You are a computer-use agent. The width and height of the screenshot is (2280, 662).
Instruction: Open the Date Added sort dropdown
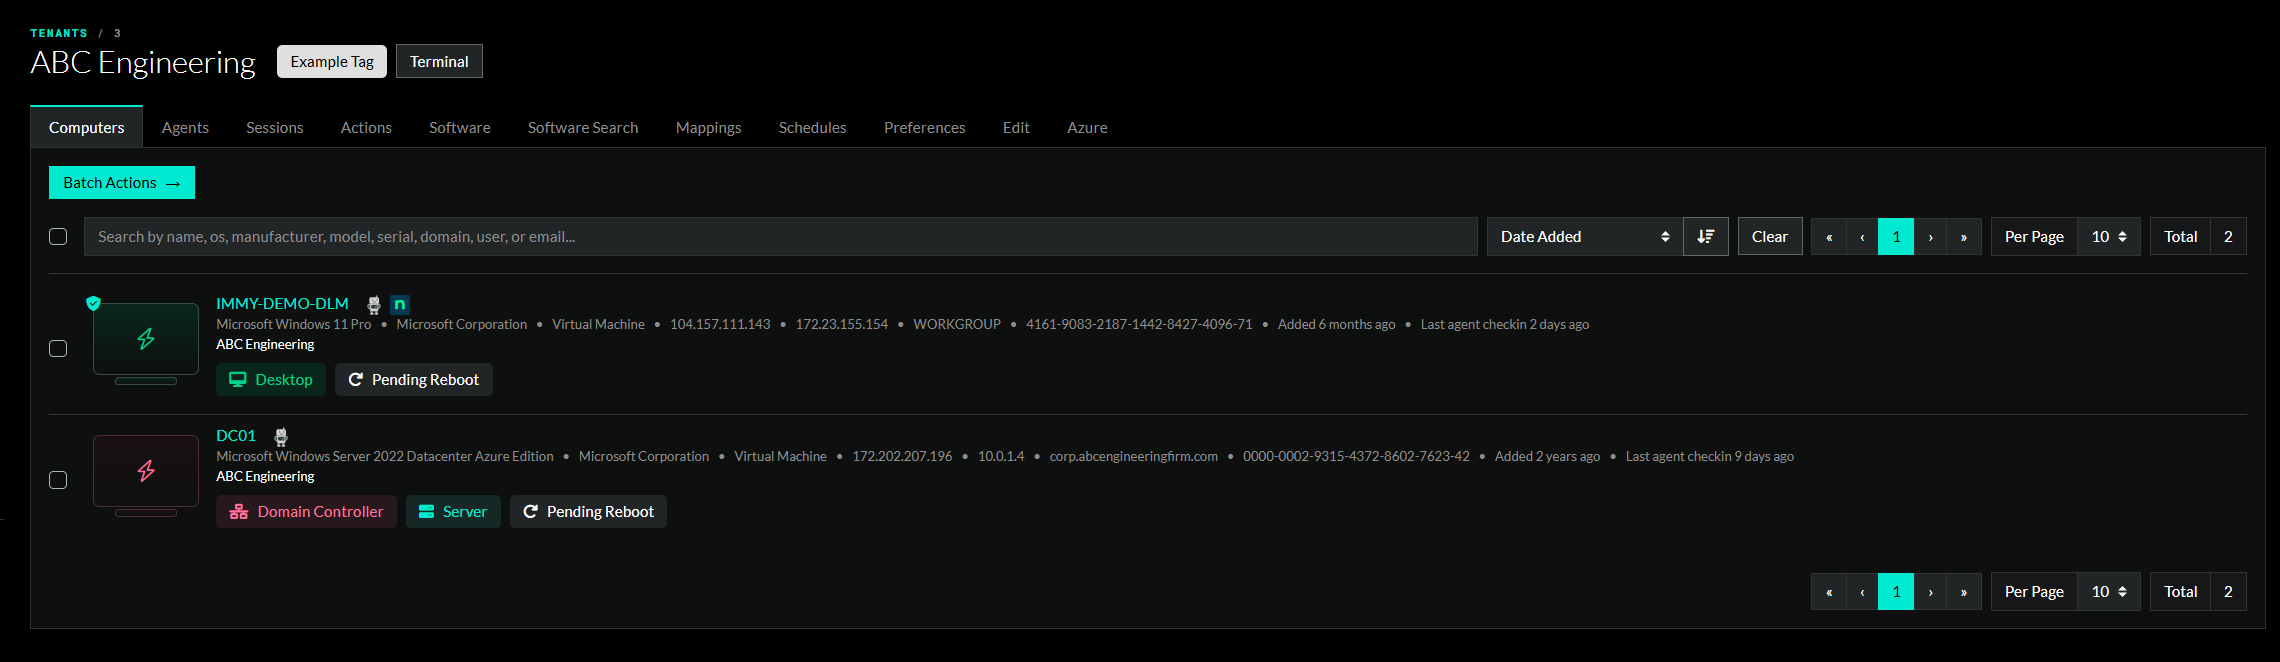click(x=1584, y=237)
